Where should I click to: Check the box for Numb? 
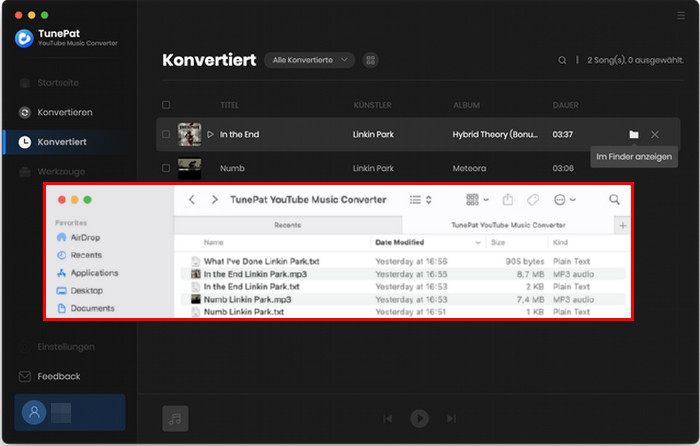[x=166, y=168]
